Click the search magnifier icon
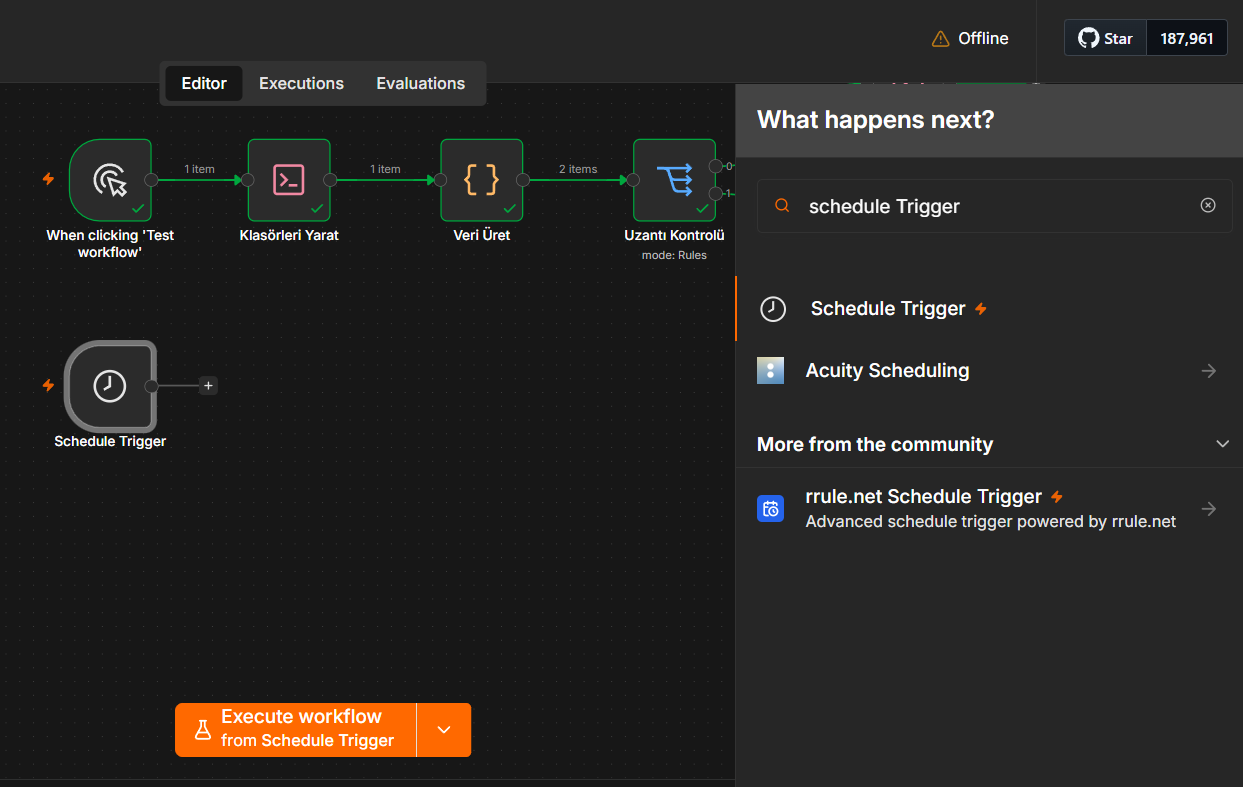This screenshot has width=1243, height=787. [783, 205]
